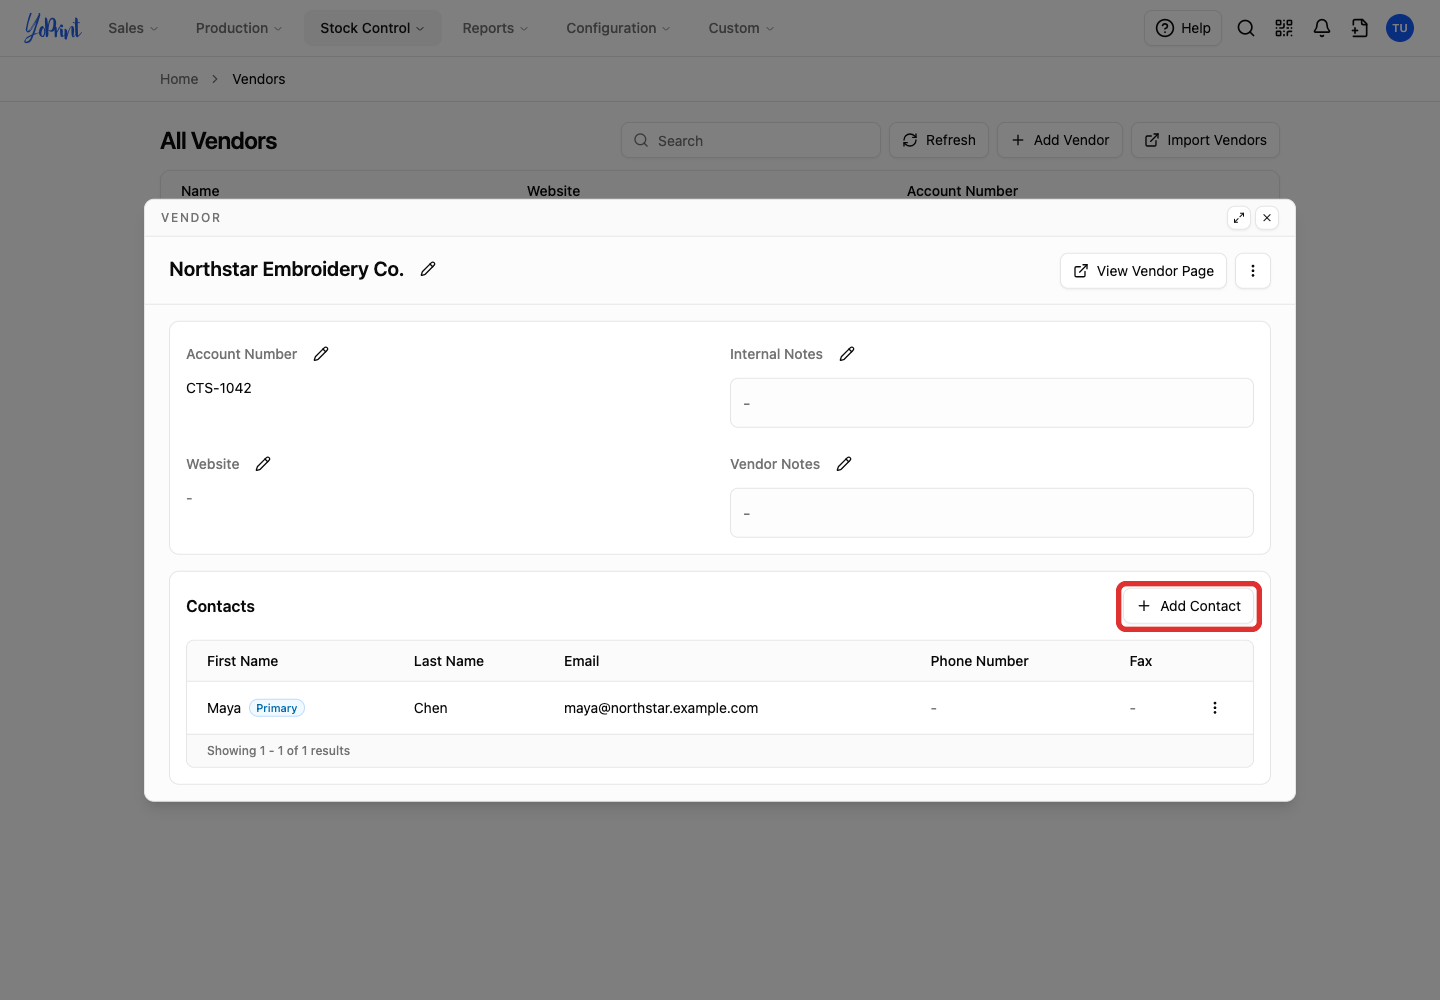This screenshot has height=1000, width=1440.
Task: Open the Configuration menu
Action: pos(618,28)
